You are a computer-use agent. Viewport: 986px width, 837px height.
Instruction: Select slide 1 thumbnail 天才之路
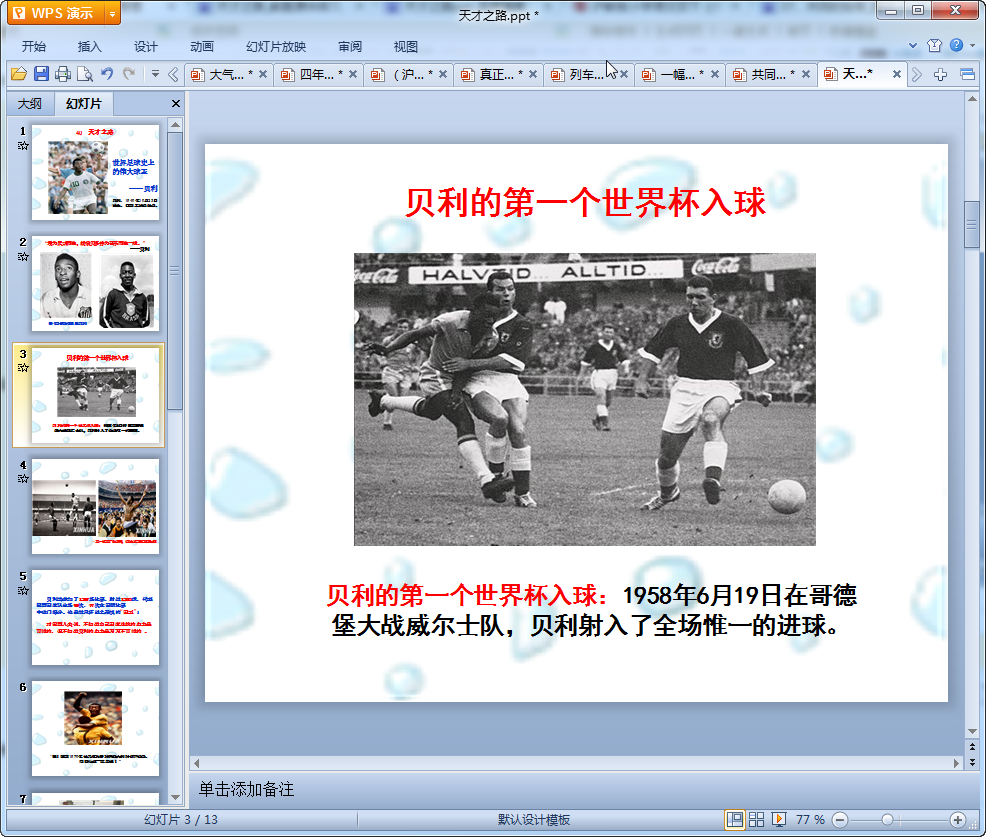pos(96,172)
